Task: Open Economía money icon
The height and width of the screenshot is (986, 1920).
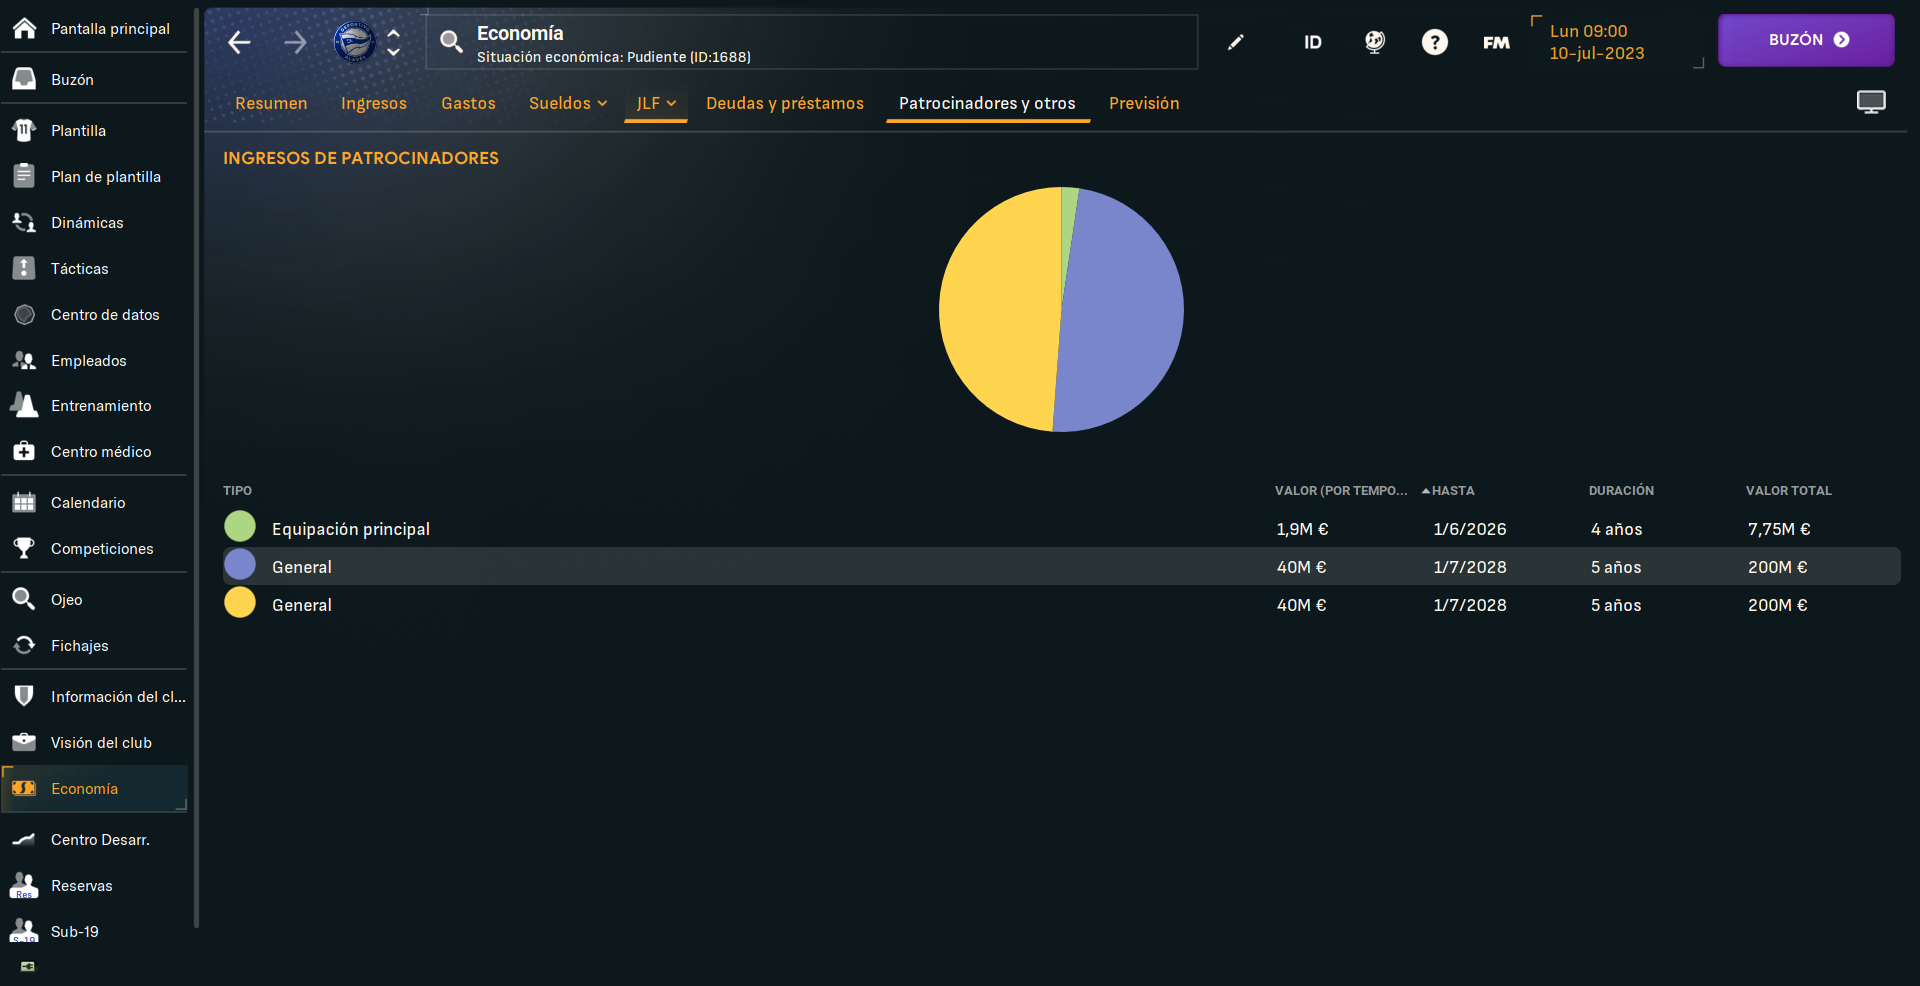Action: coord(24,788)
